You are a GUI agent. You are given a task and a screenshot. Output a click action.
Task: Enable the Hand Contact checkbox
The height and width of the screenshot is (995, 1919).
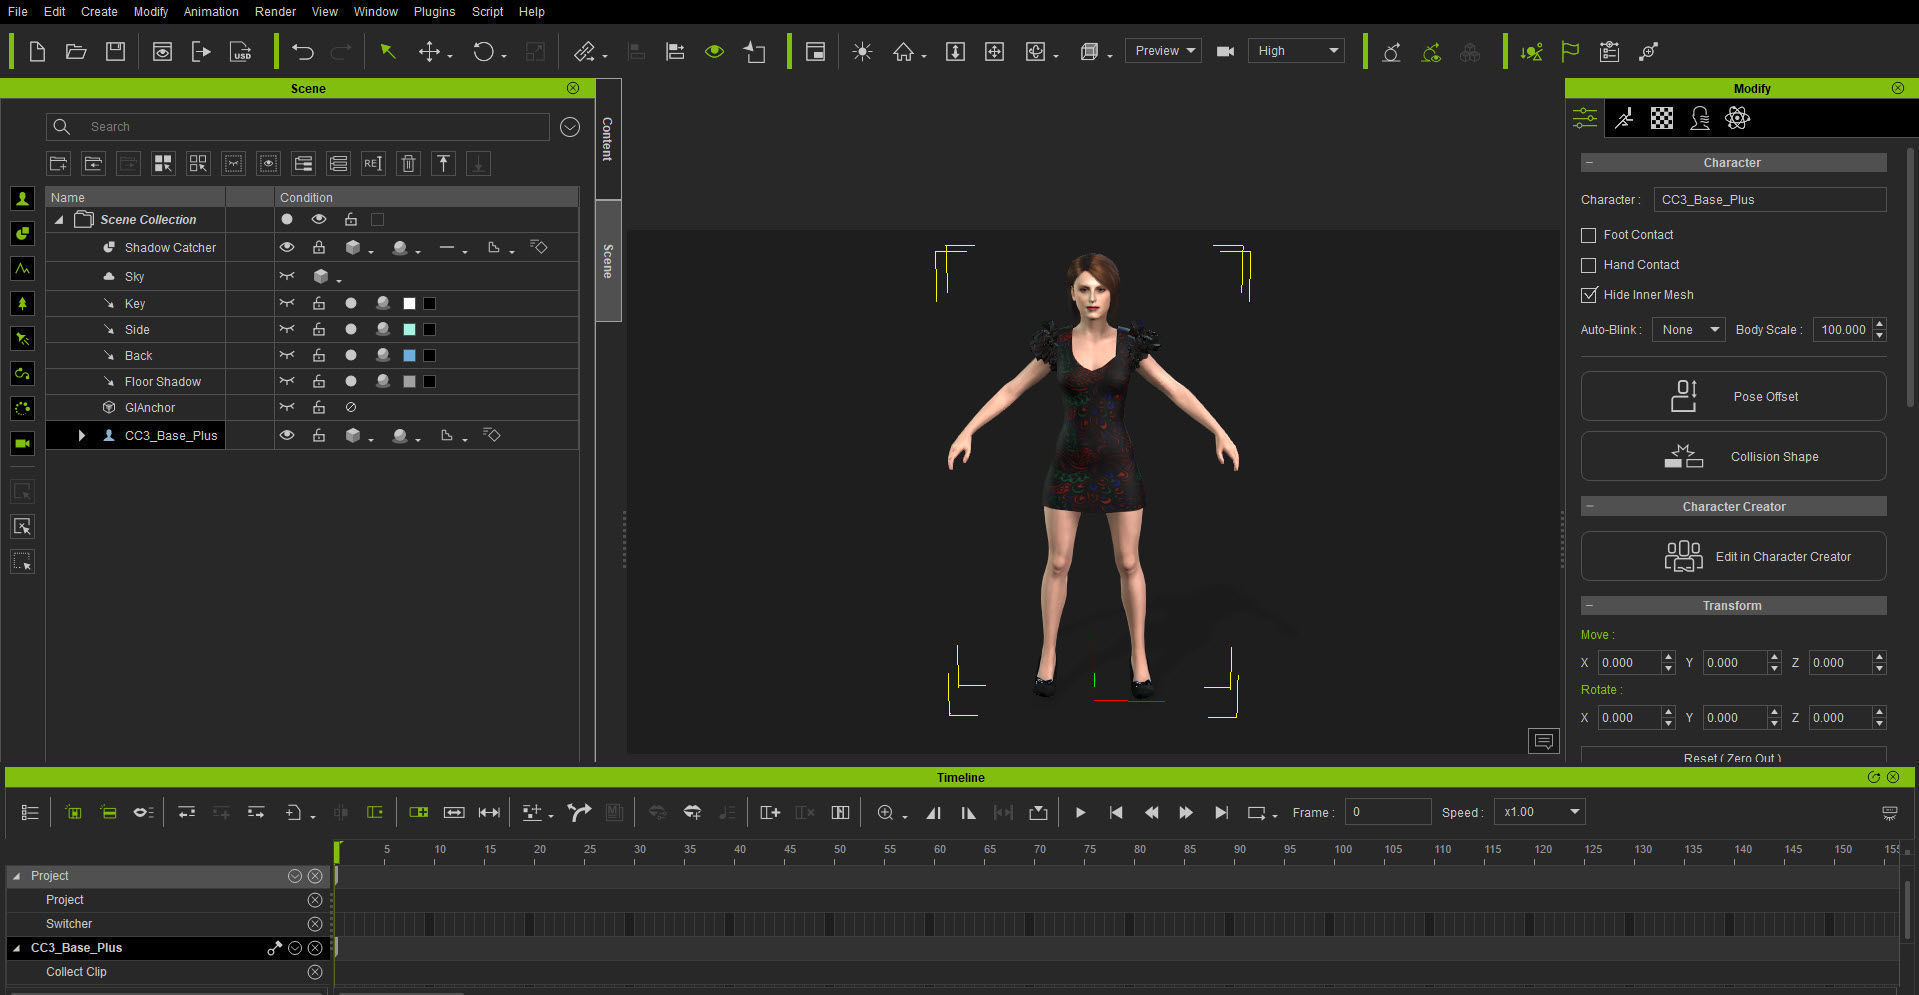(x=1588, y=265)
